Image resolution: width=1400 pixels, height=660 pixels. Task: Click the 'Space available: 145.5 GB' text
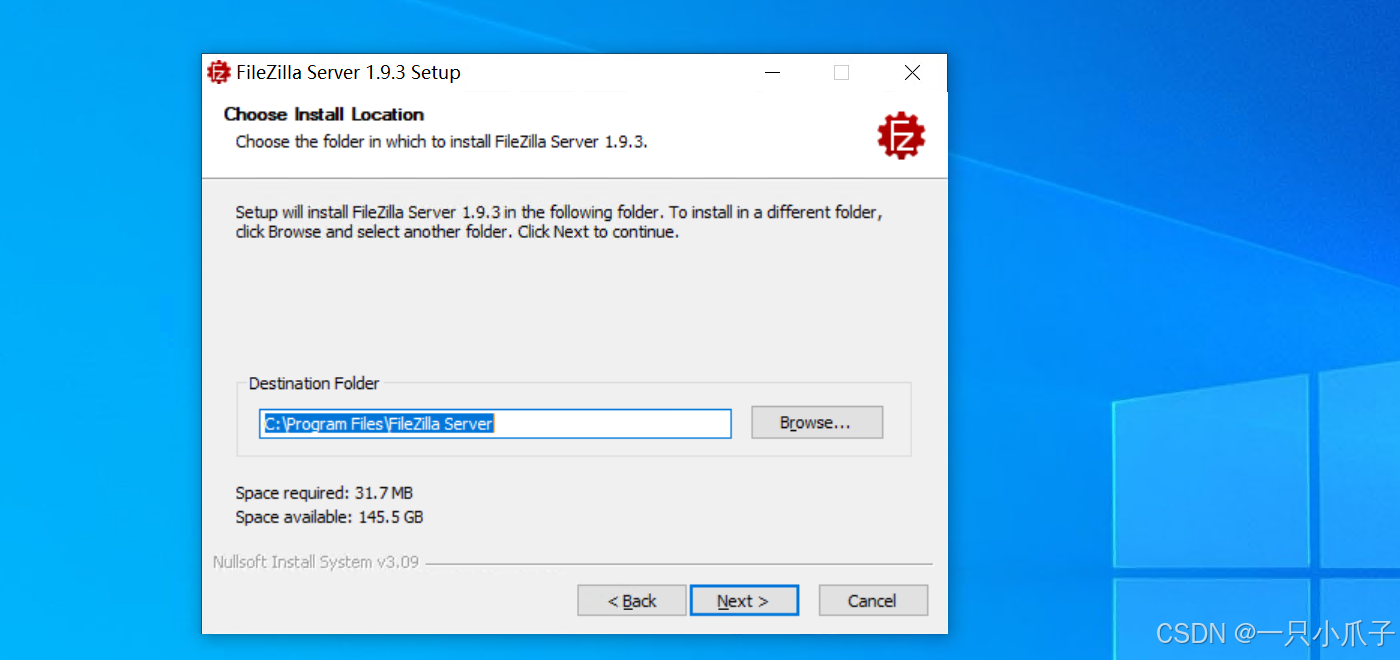coord(329,517)
